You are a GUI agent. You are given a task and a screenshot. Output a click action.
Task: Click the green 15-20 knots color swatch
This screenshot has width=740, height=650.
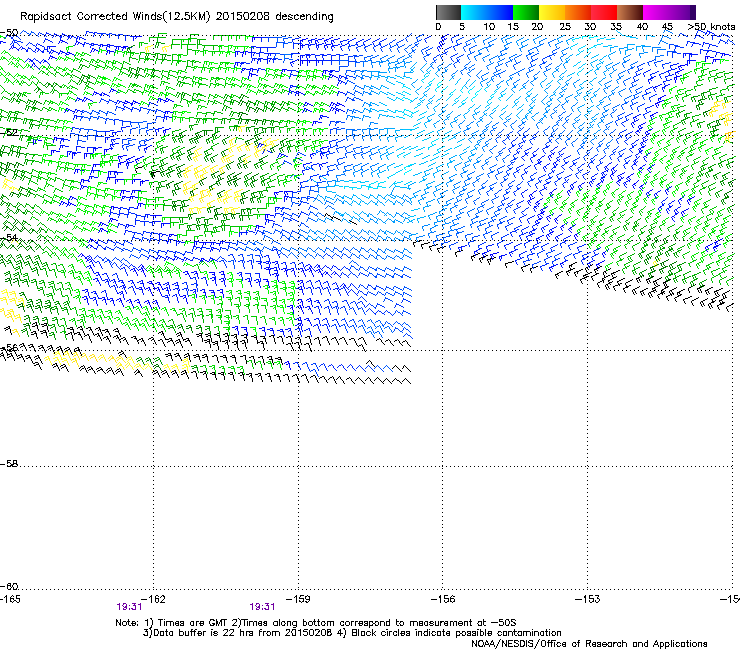[526, 12]
